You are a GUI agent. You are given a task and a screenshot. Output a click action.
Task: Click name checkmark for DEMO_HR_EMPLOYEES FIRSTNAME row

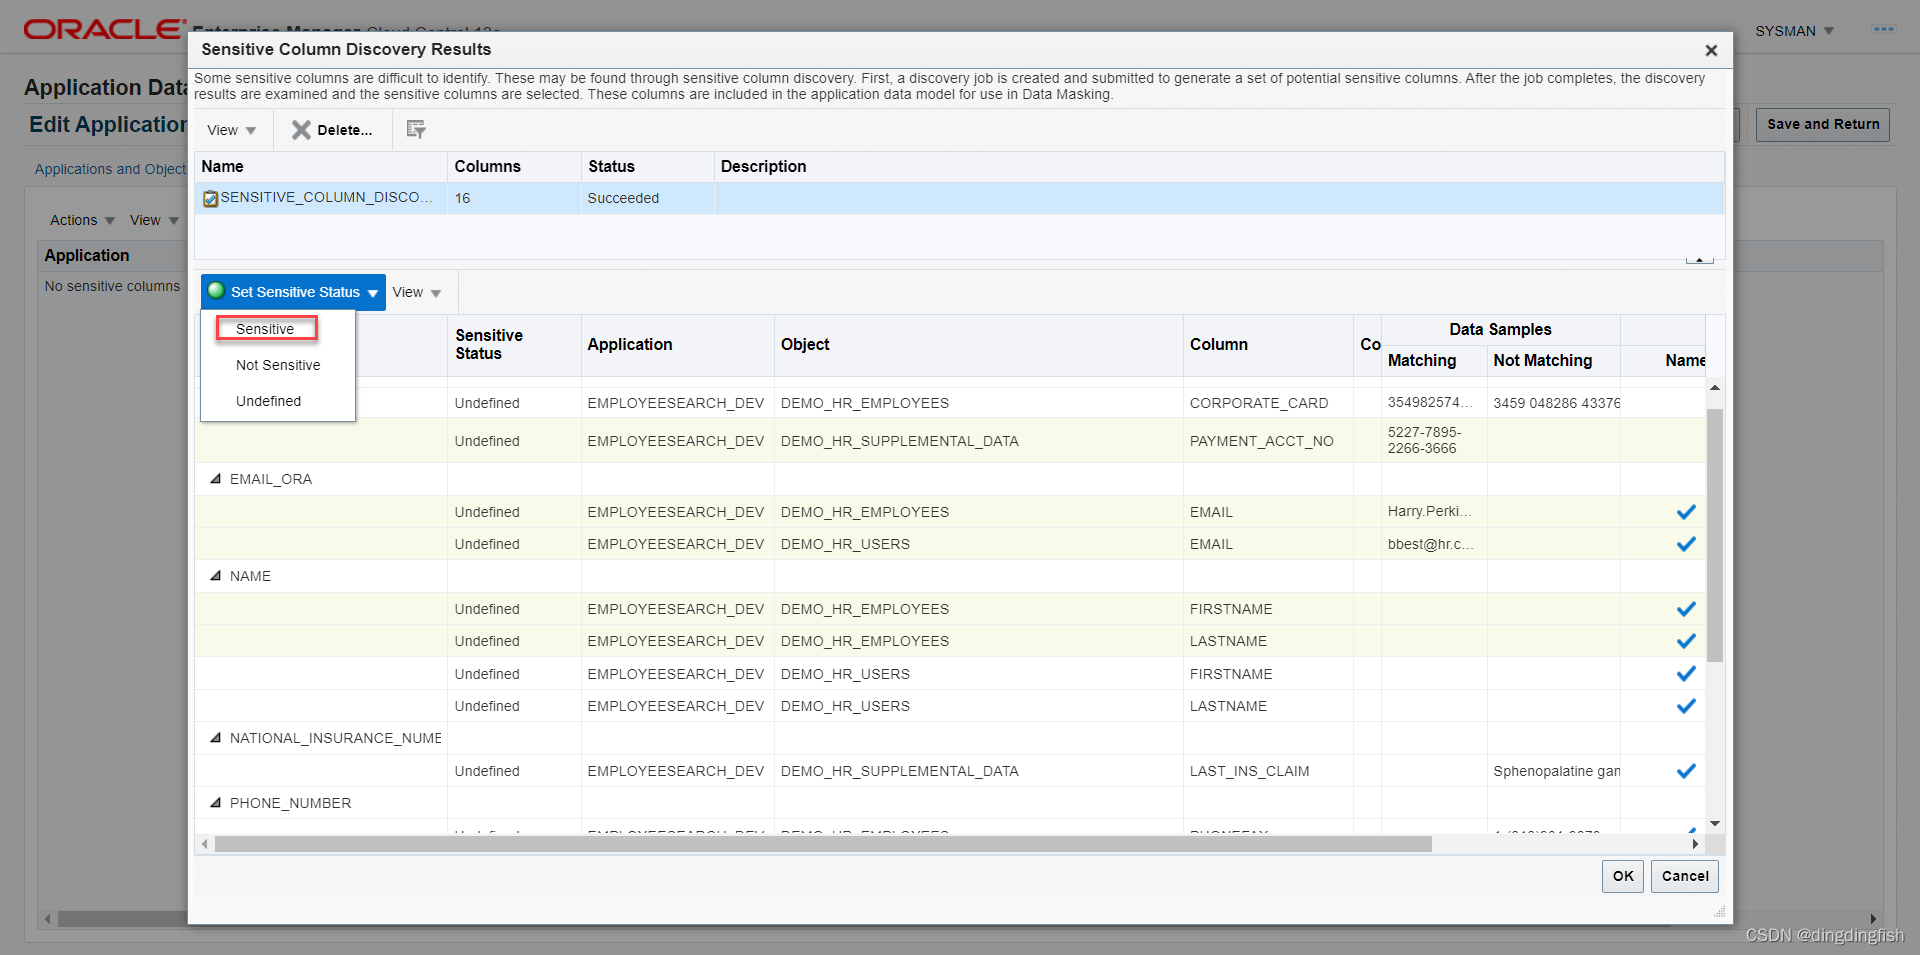[x=1686, y=609]
